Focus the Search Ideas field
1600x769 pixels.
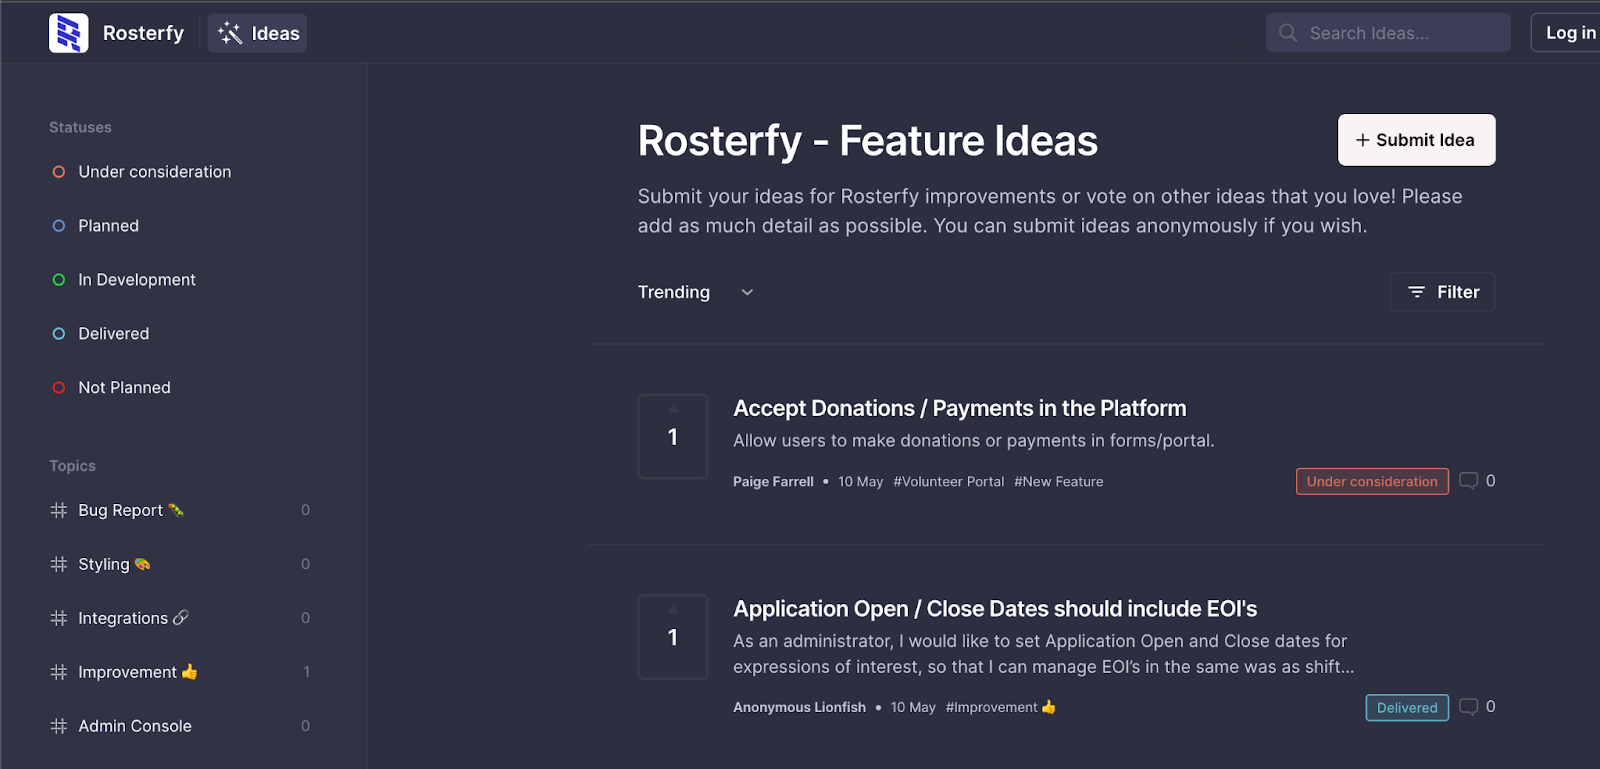pos(1388,33)
